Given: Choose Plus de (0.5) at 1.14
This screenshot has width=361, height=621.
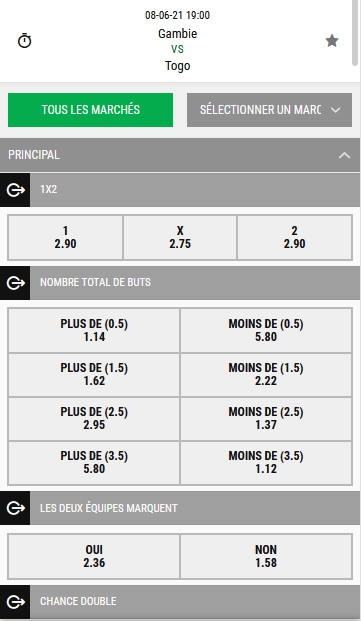Looking at the screenshot, I should [94, 330].
